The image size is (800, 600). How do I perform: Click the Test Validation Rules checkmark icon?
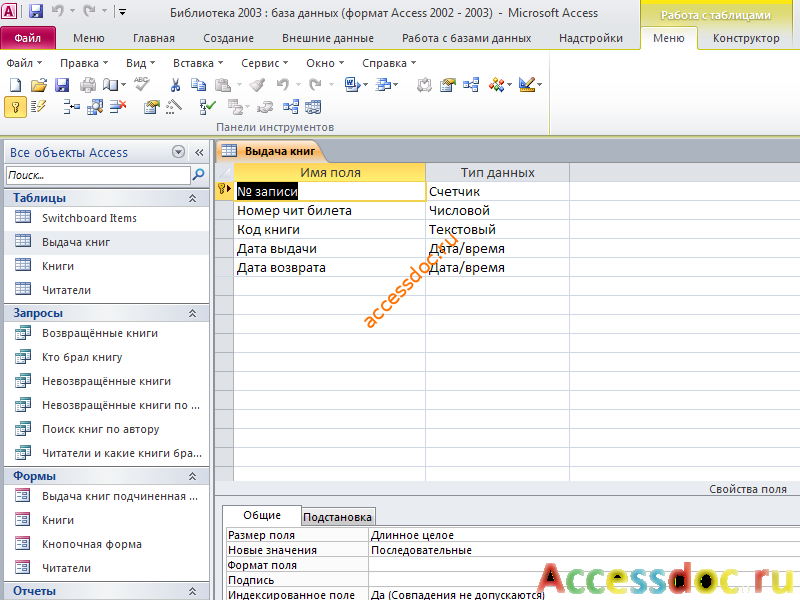207,107
